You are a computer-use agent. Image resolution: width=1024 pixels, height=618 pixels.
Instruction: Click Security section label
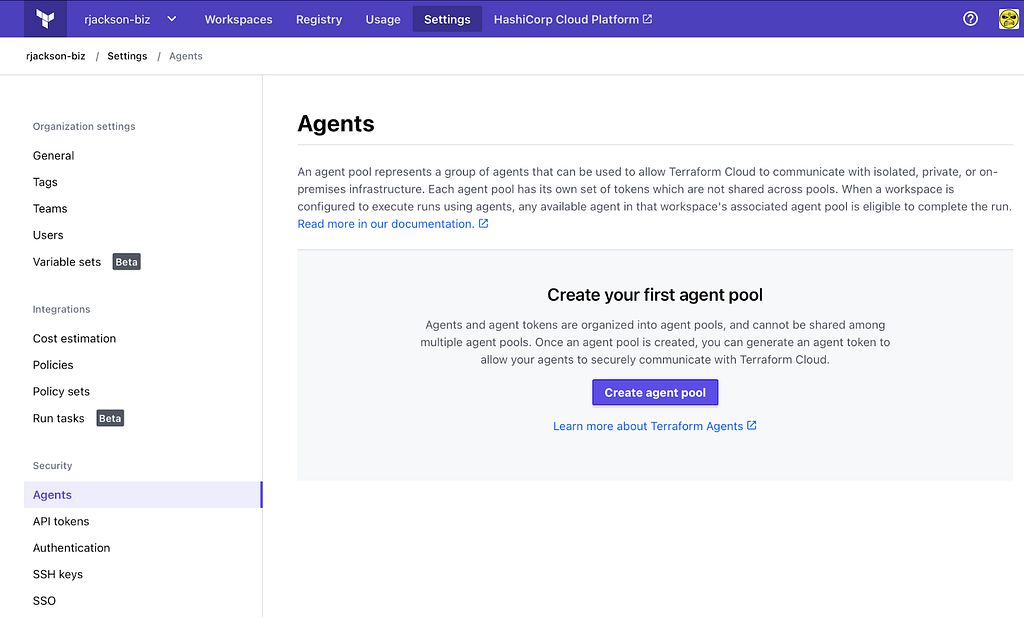(x=52, y=466)
